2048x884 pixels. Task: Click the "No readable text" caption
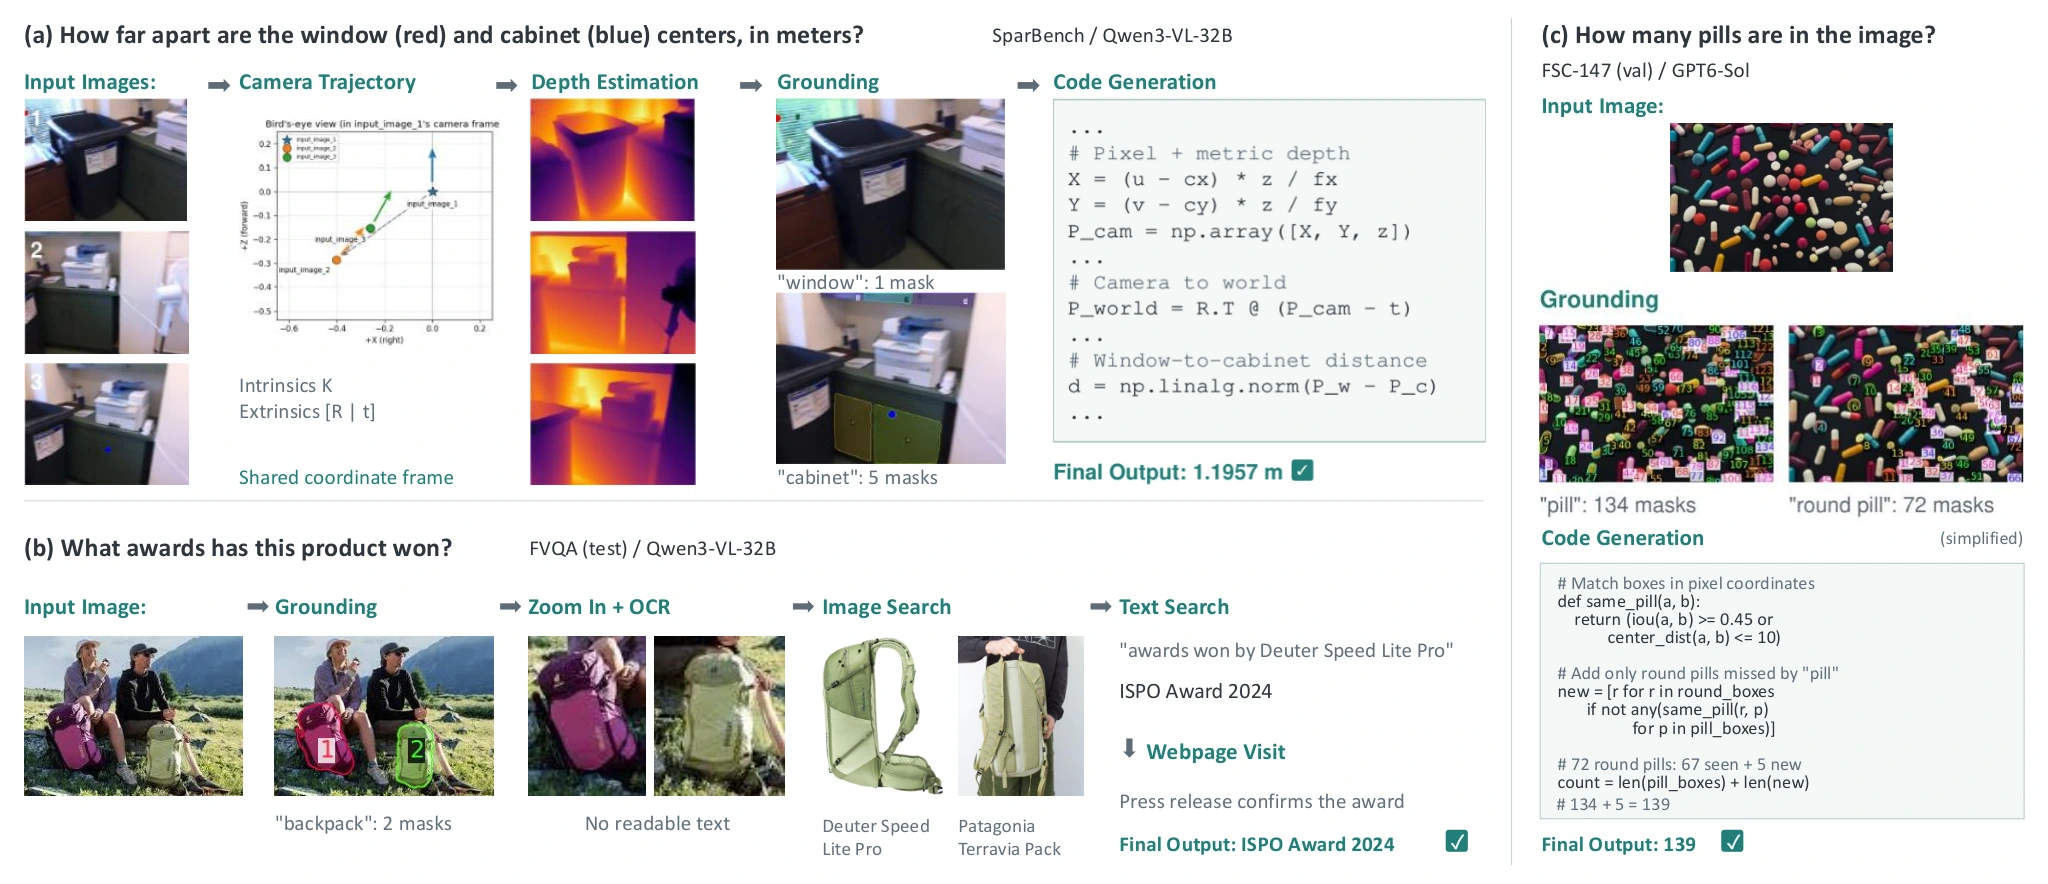pos(657,823)
